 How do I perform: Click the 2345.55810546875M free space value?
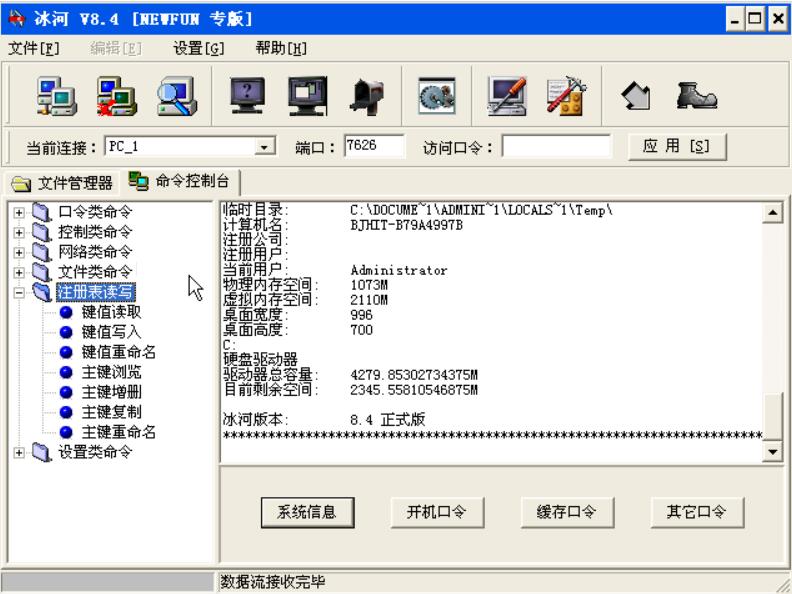(x=414, y=390)
